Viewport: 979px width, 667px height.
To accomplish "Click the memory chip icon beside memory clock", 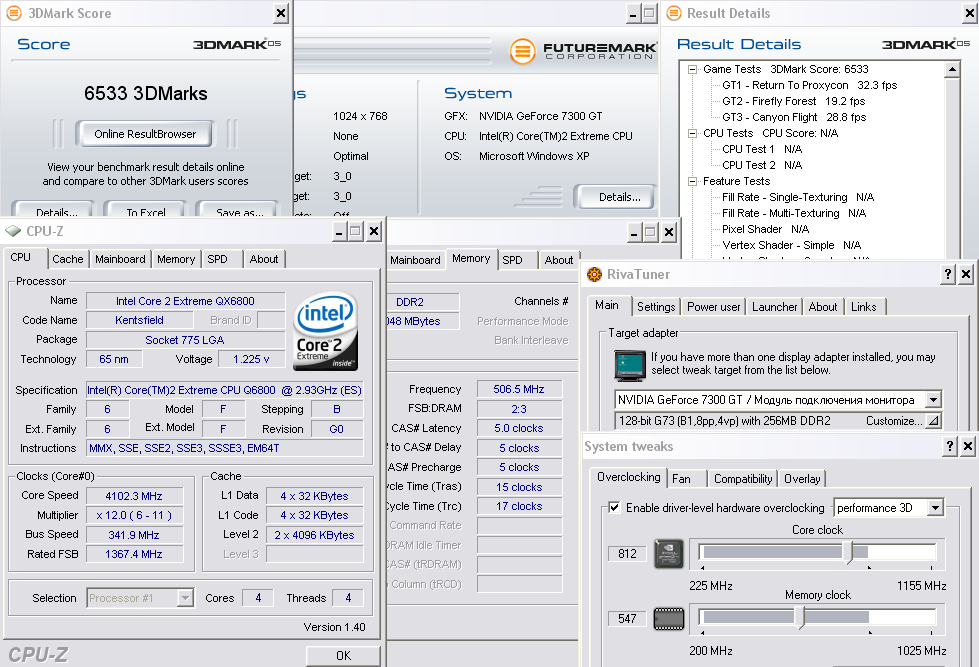I will tap(669, 619).
